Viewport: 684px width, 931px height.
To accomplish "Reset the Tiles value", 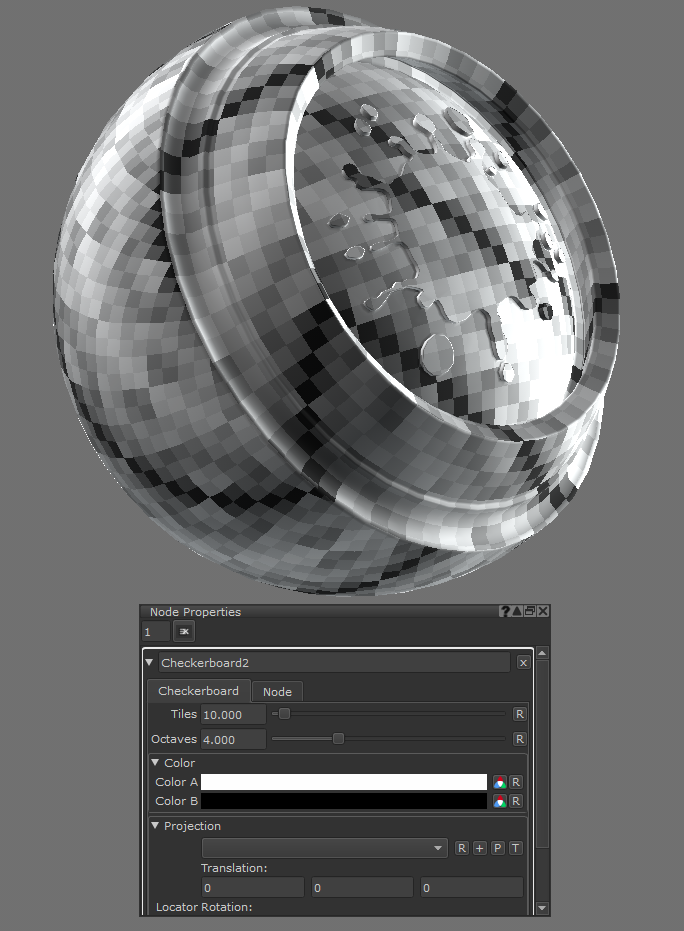I will [x=519, y=714].
